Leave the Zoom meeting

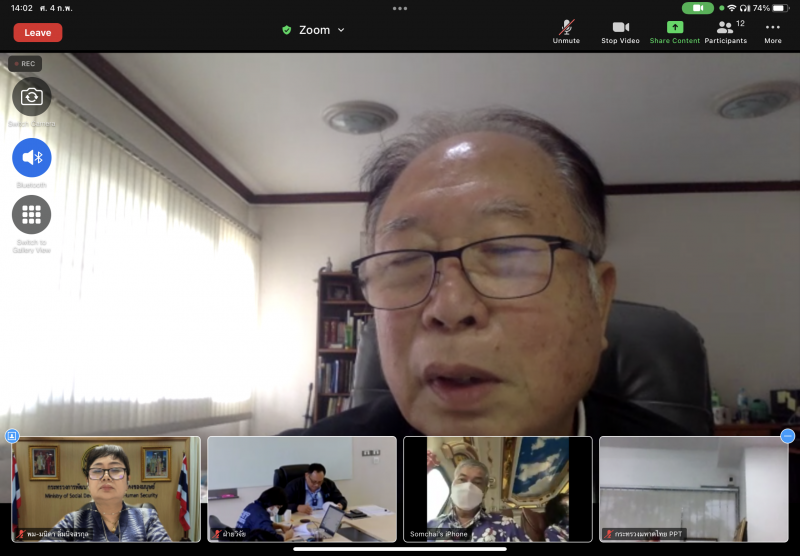[38, 33]
